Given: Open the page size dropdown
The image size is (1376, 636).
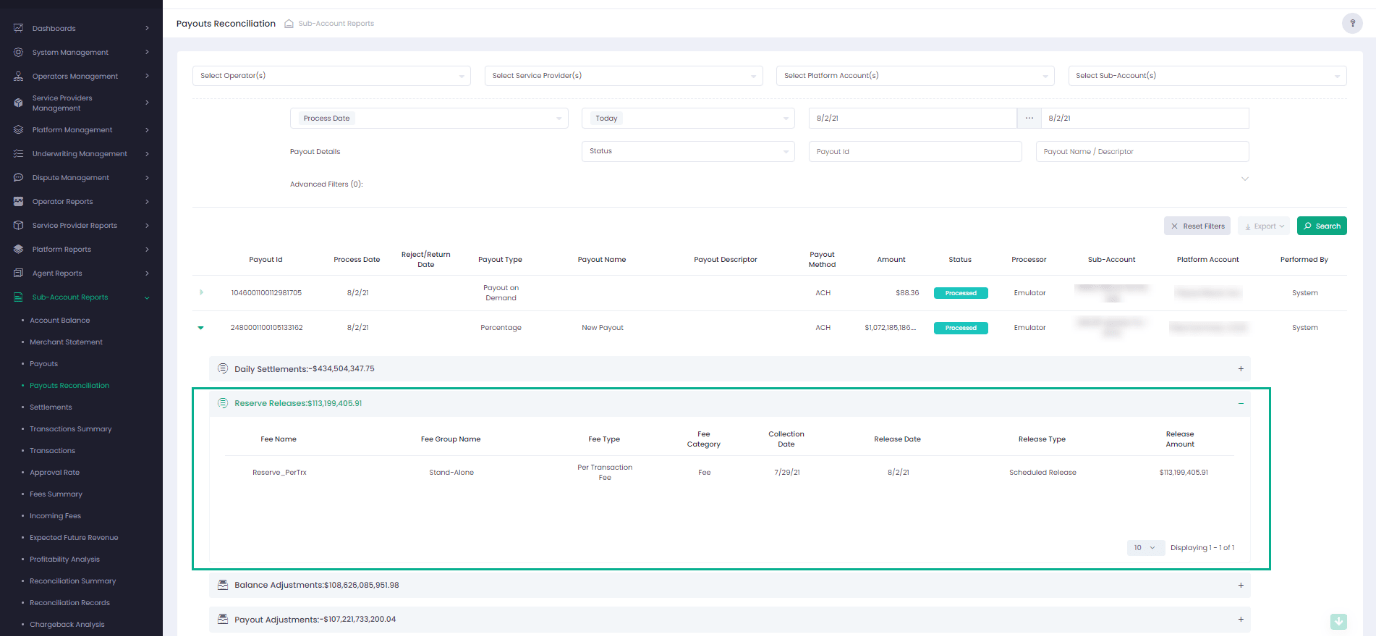Looking at the screenshot, I should tap(1145, 548).
